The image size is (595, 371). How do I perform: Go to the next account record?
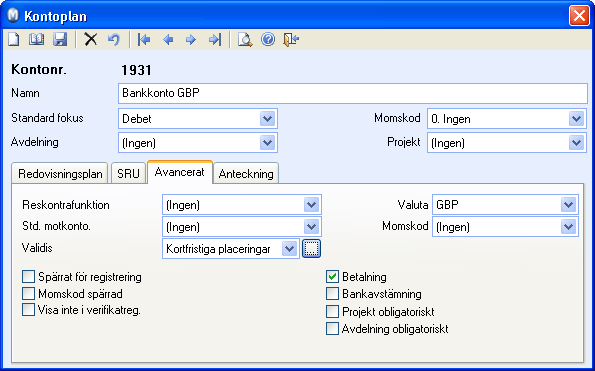tap(191, 39)
